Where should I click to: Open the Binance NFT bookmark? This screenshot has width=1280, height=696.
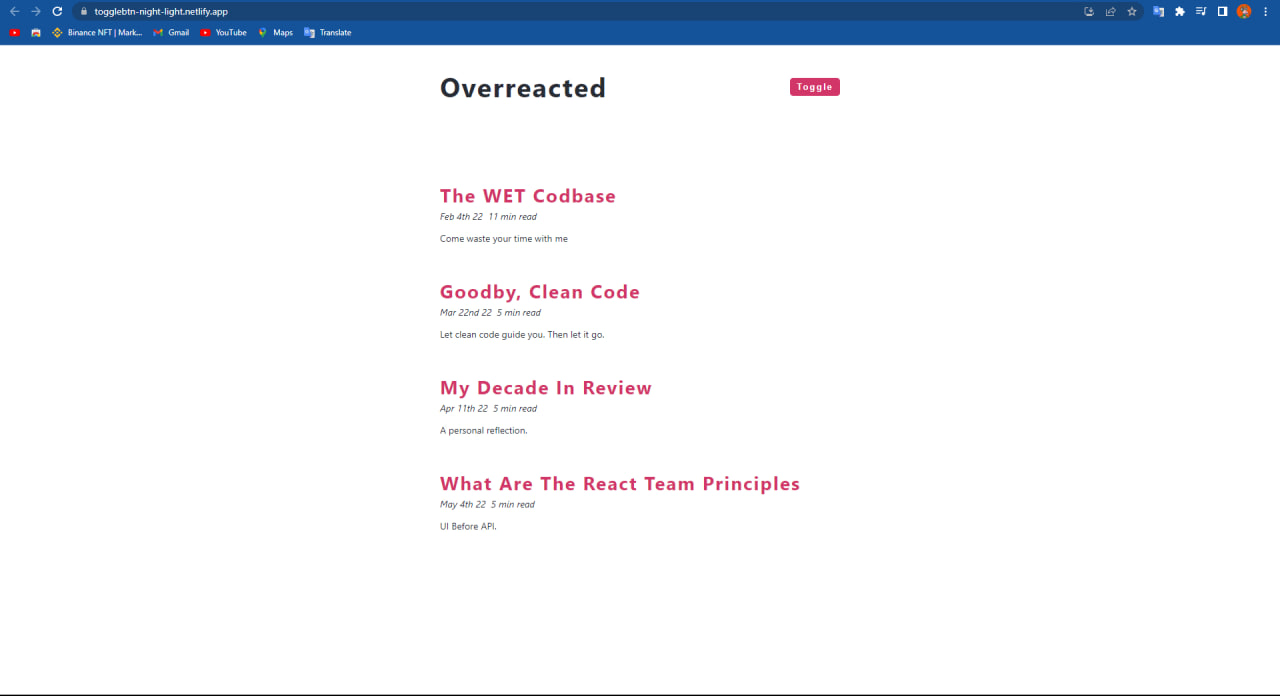[x=97, y=32]
